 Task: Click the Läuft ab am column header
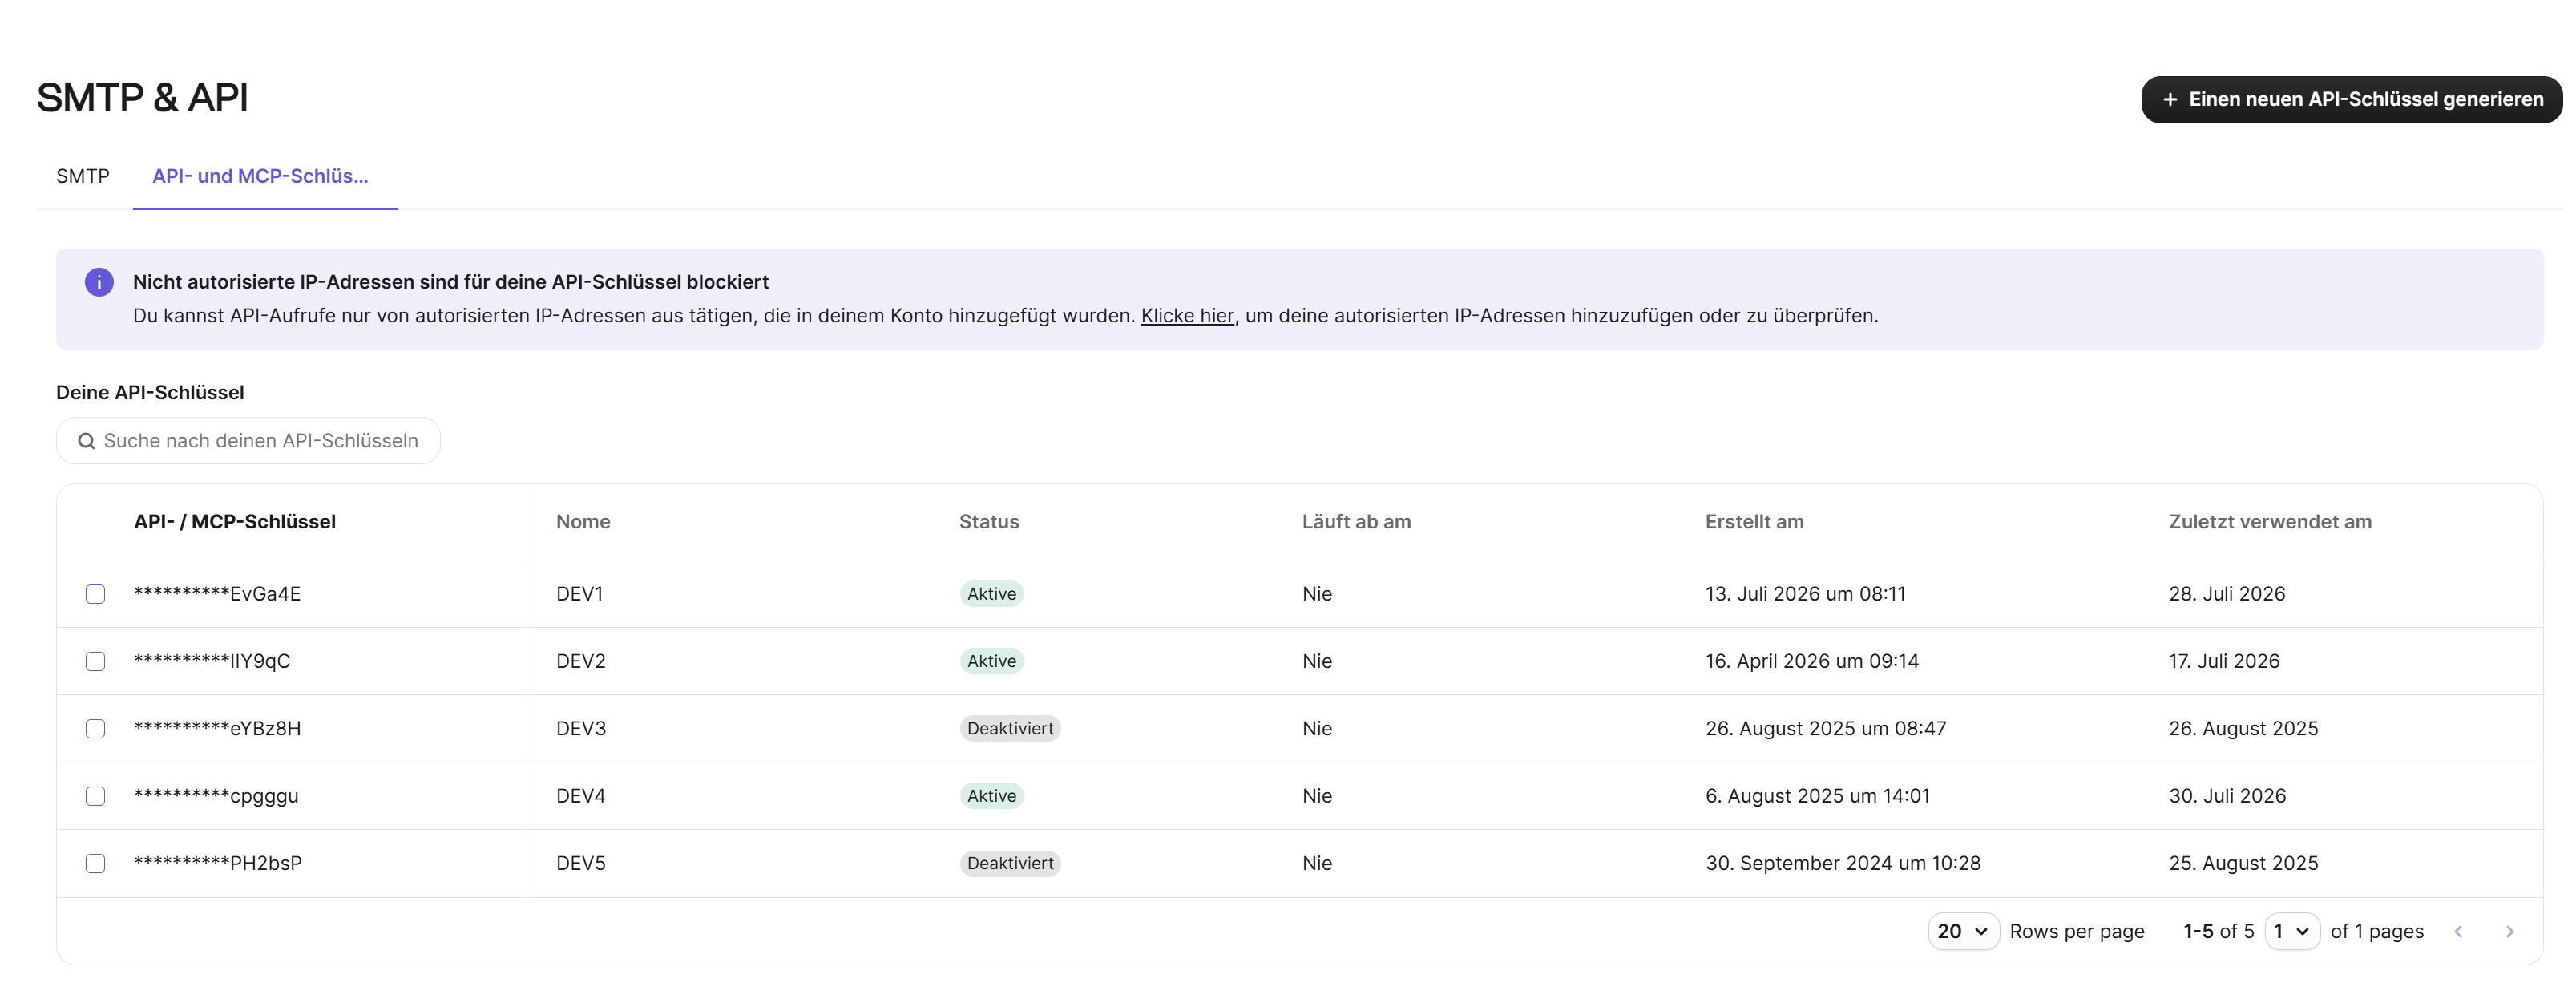click(x=1356, y=522)
